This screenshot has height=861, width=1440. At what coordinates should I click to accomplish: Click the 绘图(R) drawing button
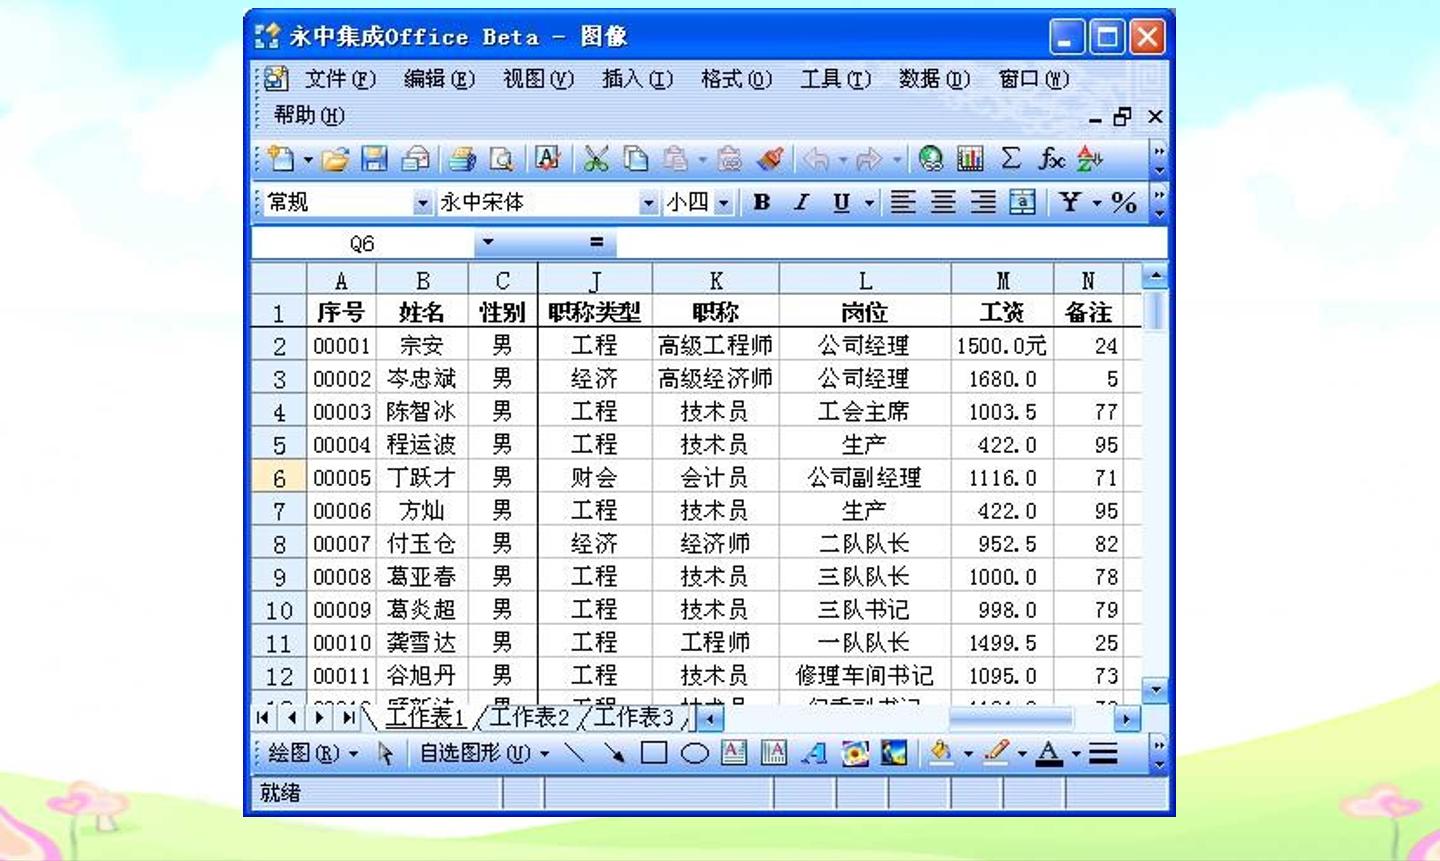pos(313,753)
